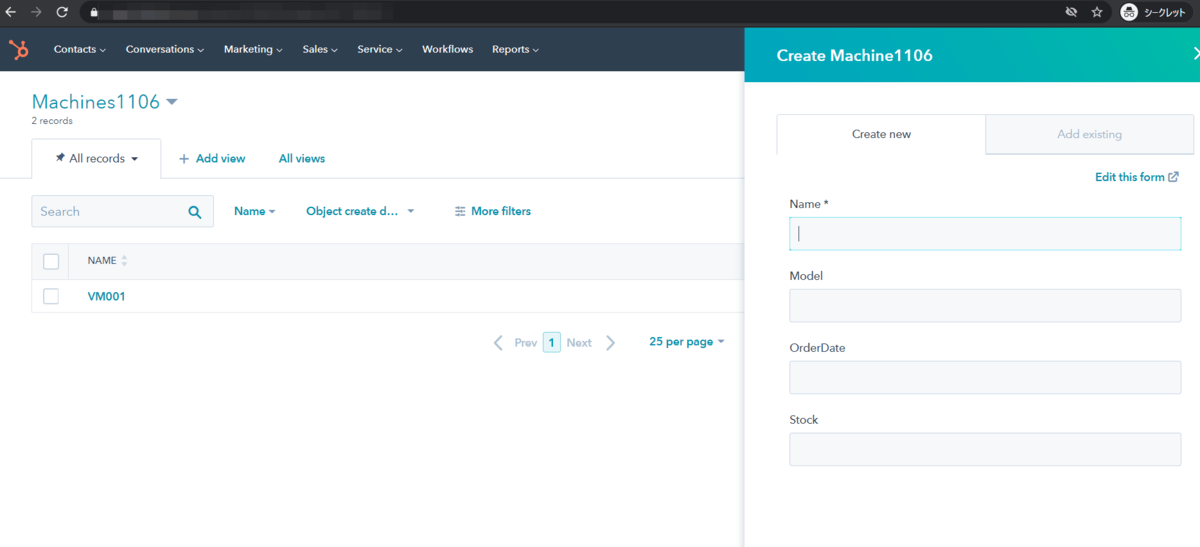Open the Reports dropdown
The height and width of the screenshot is (547, 1200).
click(515, 49)
